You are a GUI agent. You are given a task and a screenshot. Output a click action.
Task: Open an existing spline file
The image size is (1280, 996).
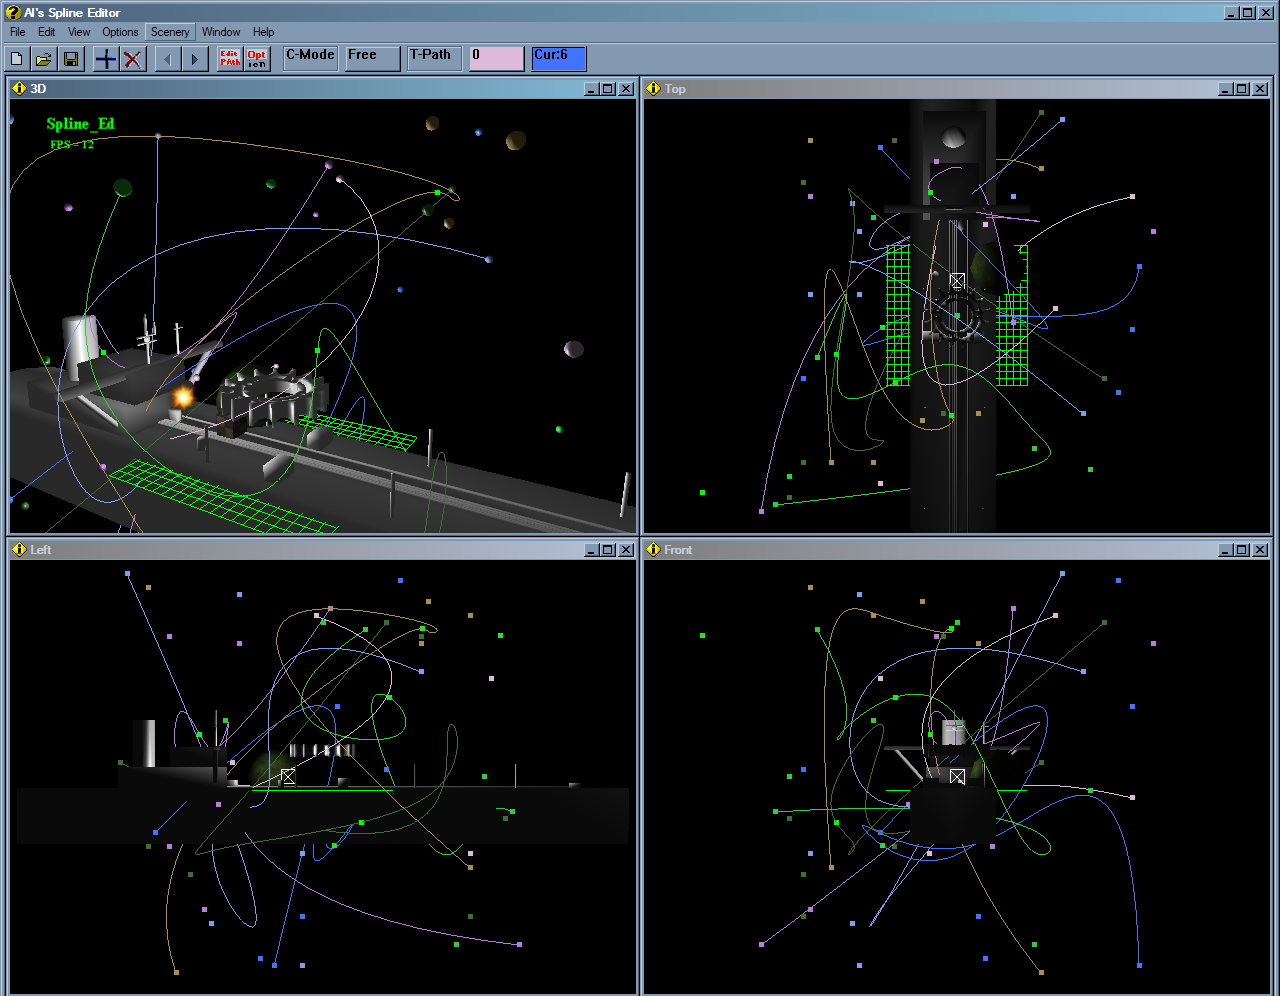(x=43, y=58)
